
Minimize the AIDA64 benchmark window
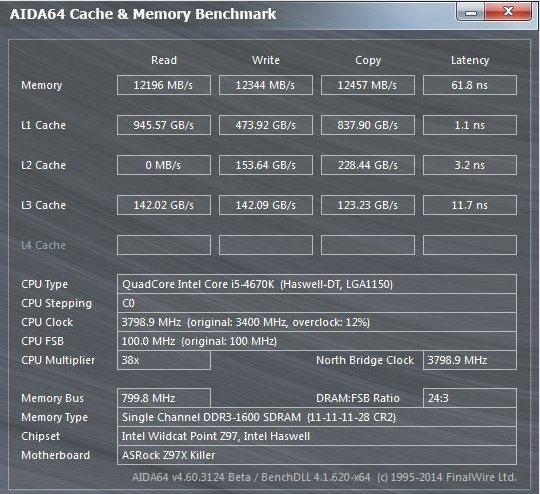[x=471, y=12]
